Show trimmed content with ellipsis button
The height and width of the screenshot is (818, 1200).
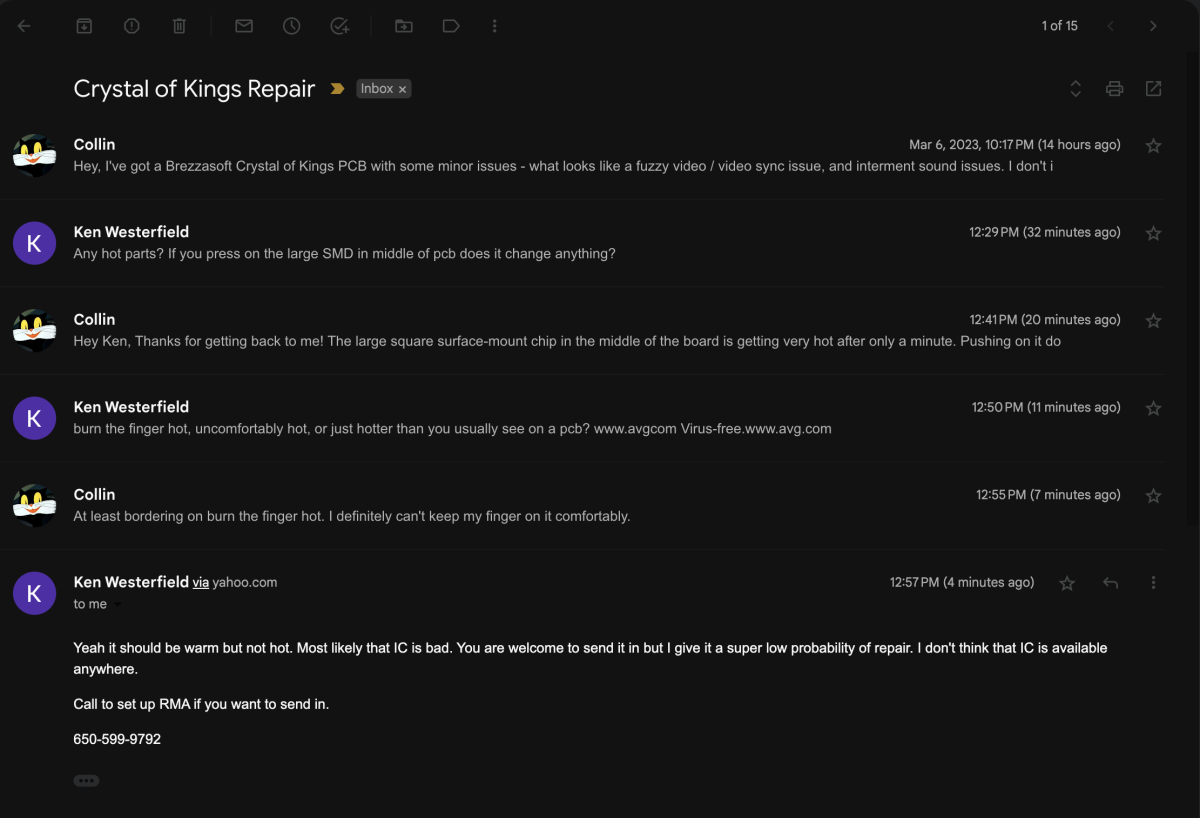coord(86,780)
